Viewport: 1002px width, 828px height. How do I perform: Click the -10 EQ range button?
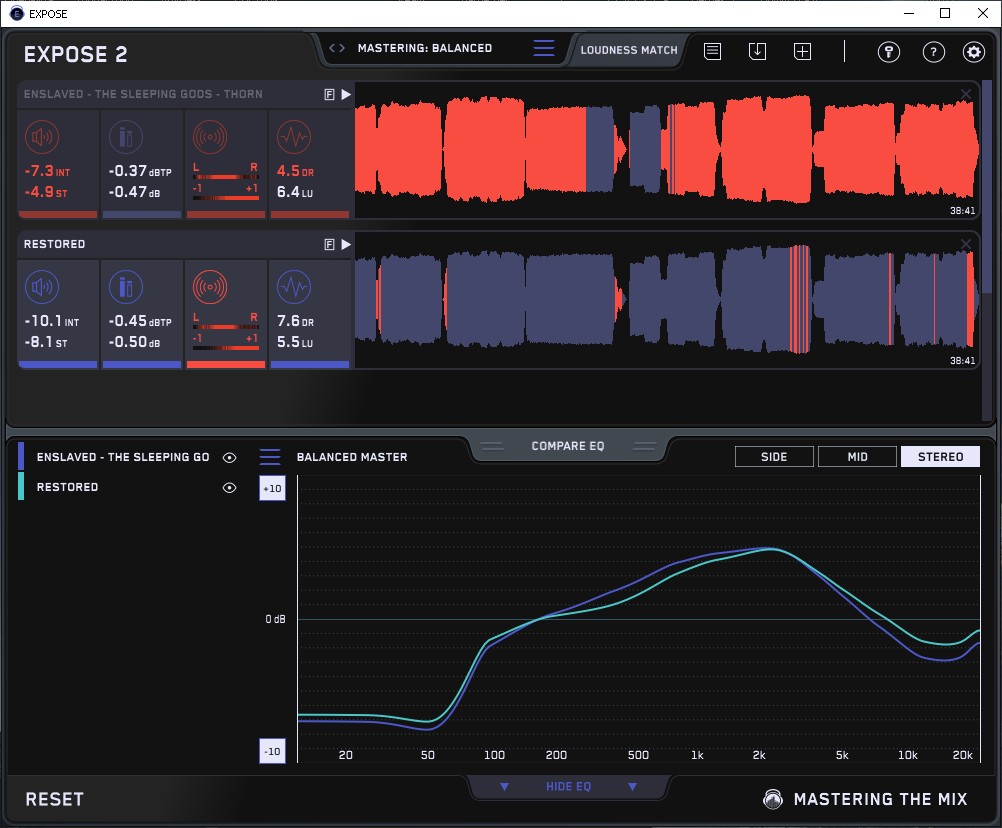[x=272, y=751]
